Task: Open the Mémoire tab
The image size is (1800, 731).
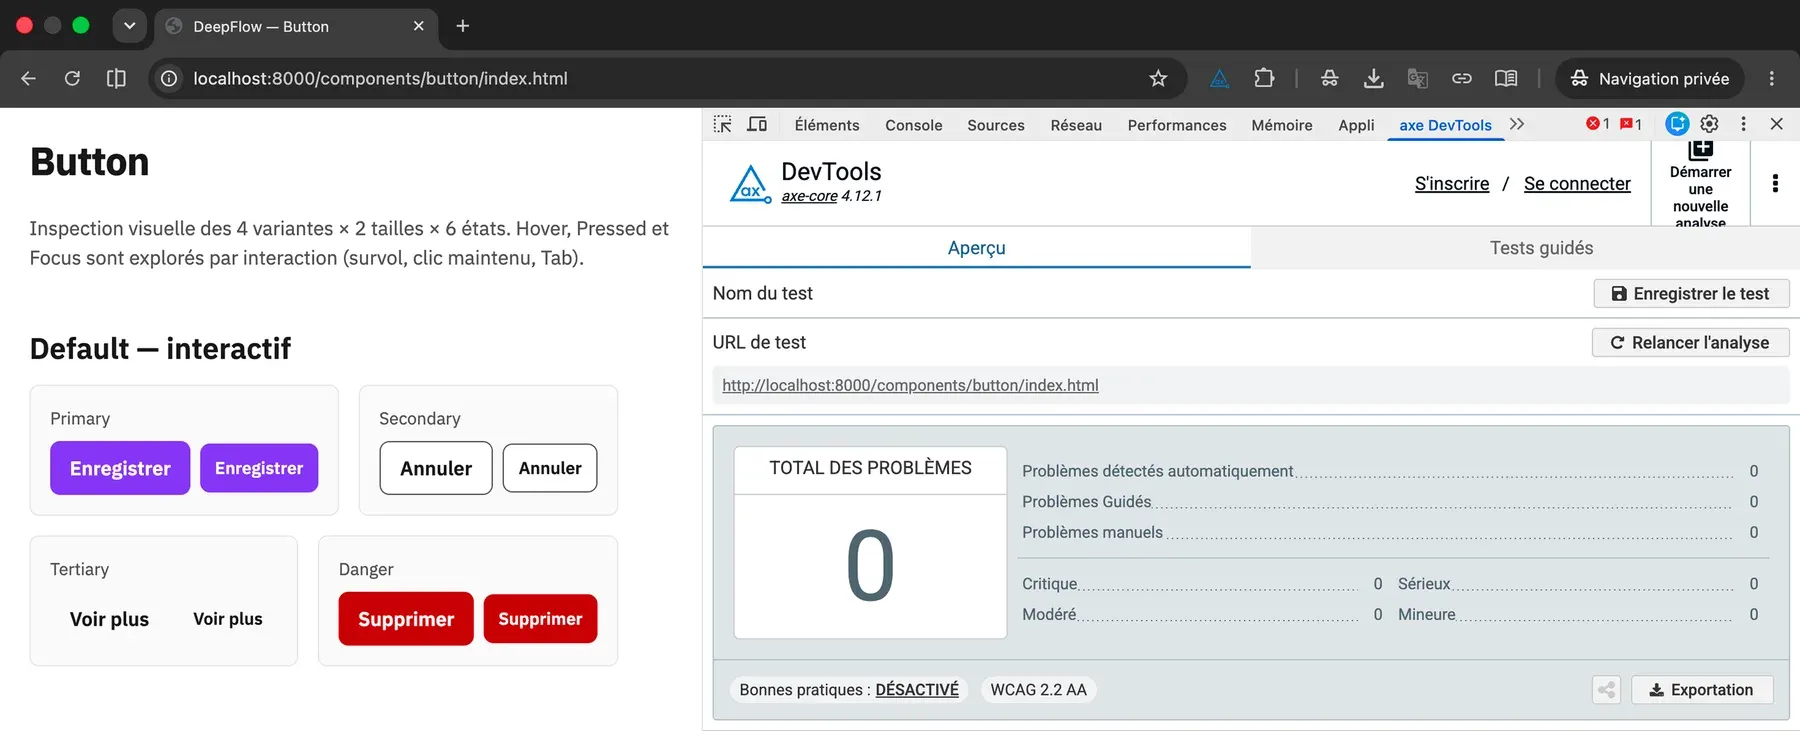Action: pos(1282,125)
